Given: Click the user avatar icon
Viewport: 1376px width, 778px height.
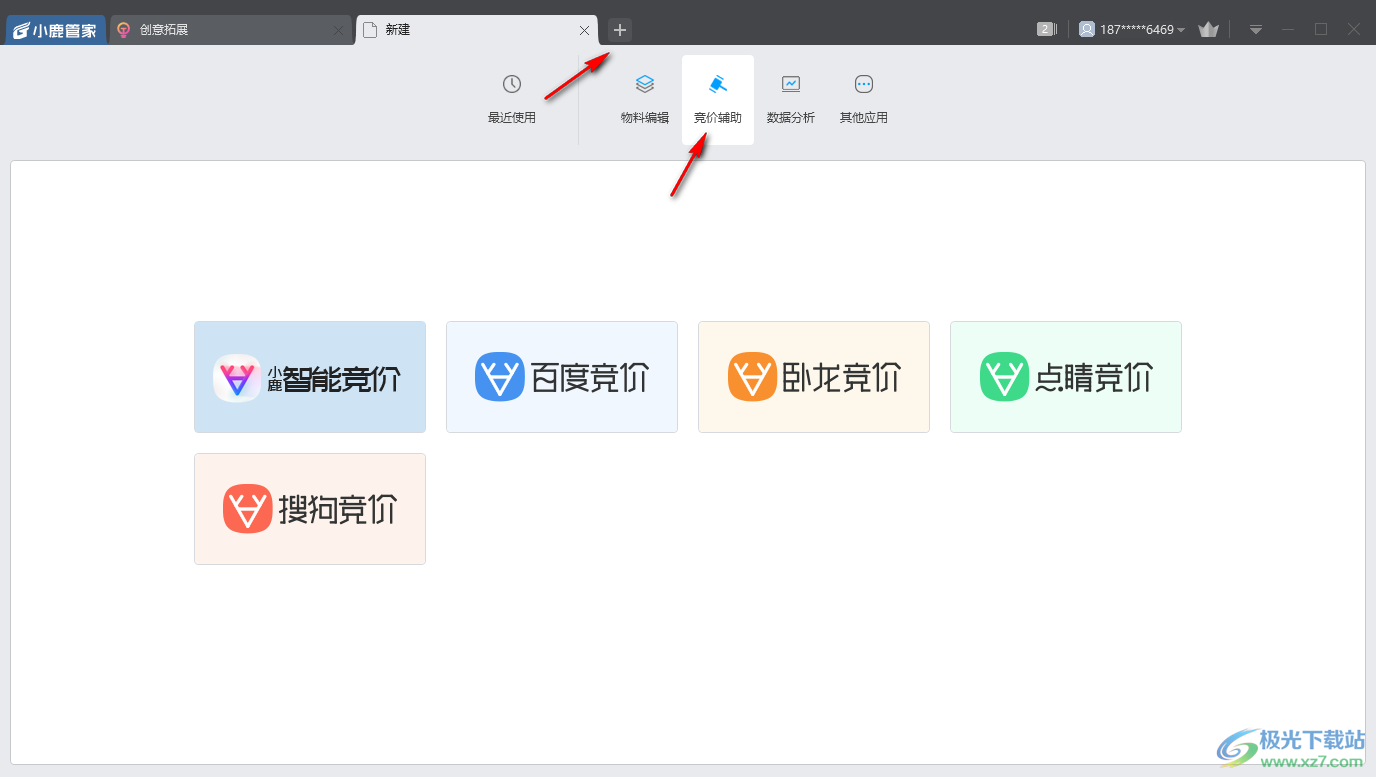Looking at the screenshot, I should click(1087, 29).
